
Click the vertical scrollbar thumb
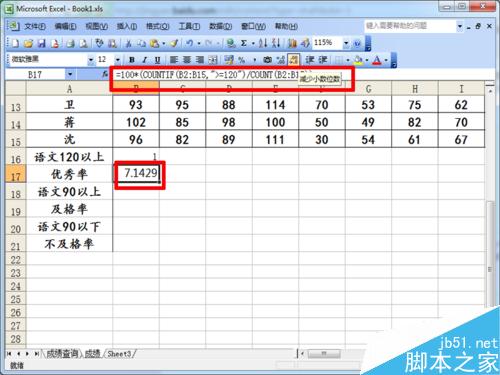489,253
